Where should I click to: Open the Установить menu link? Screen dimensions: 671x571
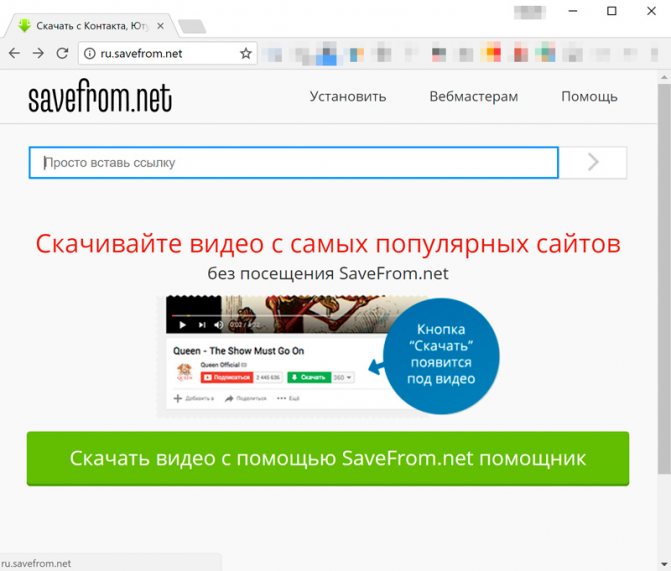tap(348, 96)
